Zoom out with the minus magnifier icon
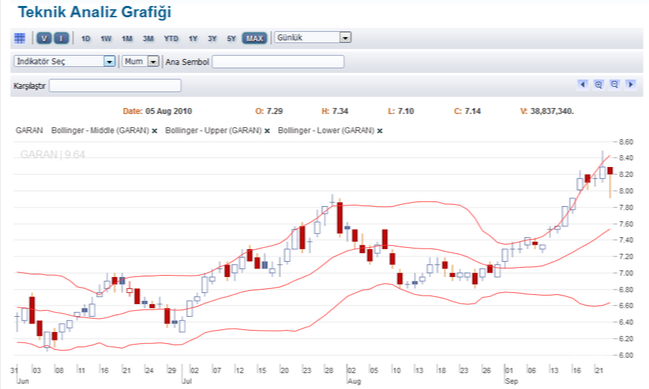 [x=614, y=84]
